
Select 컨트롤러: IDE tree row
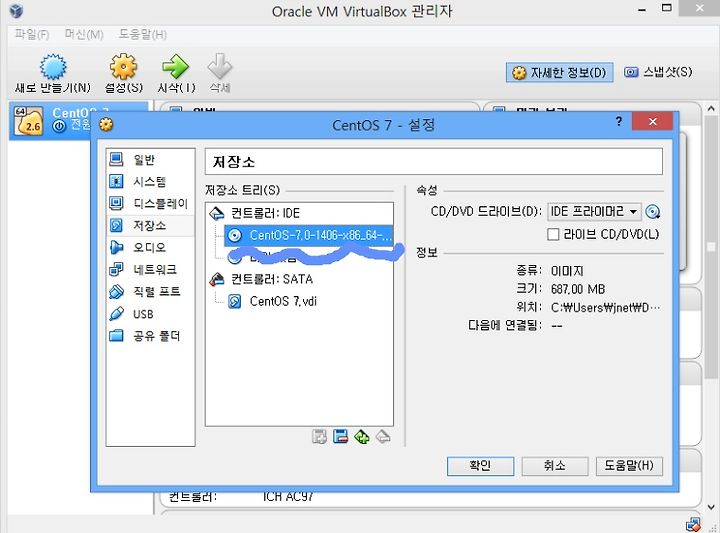(x=299, y=213)
